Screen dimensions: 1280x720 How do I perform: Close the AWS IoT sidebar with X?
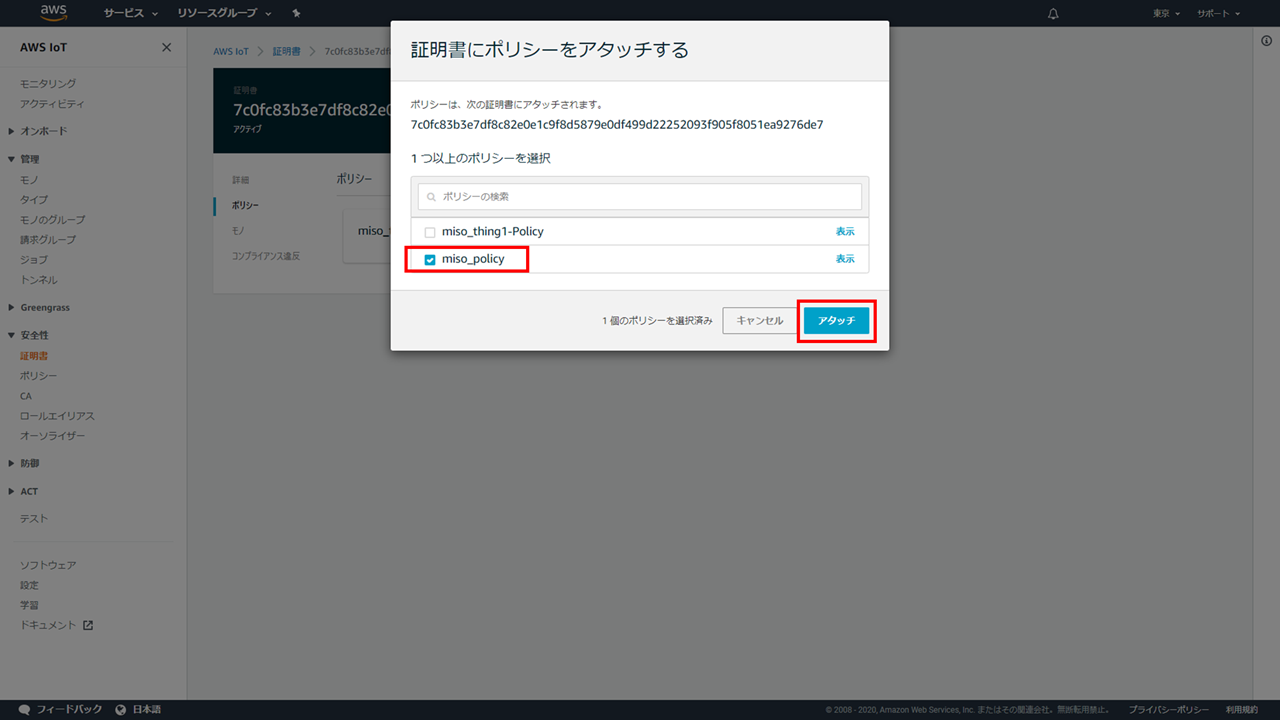pos(166,48)
